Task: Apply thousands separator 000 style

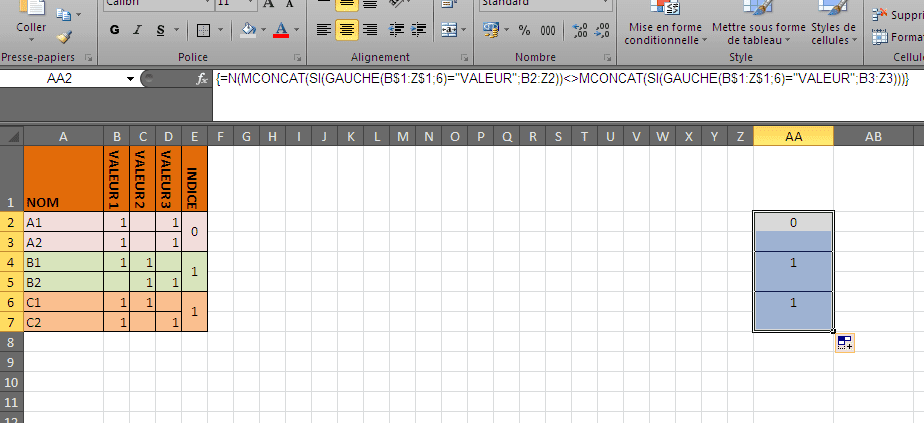Action: tap(547, 30)
